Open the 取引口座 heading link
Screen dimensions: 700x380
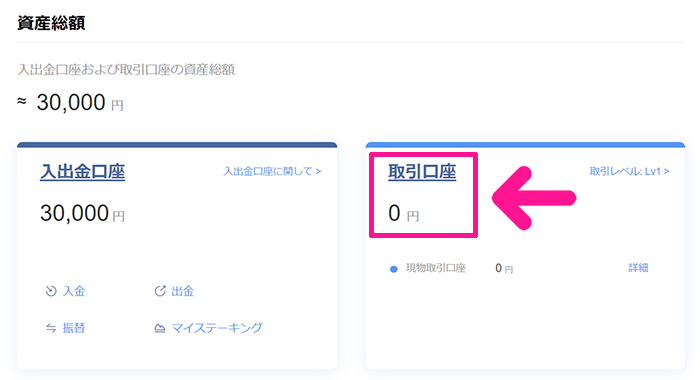pos(422,172)
